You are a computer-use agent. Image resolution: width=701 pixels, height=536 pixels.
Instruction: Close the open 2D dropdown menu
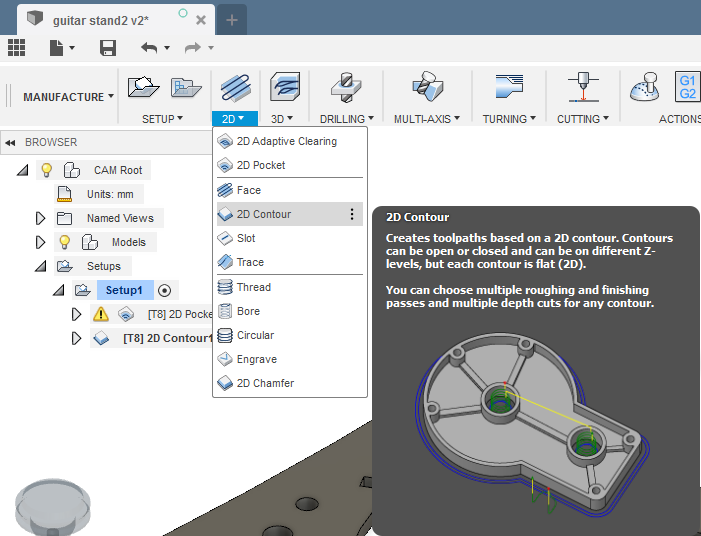click(234, 119)
